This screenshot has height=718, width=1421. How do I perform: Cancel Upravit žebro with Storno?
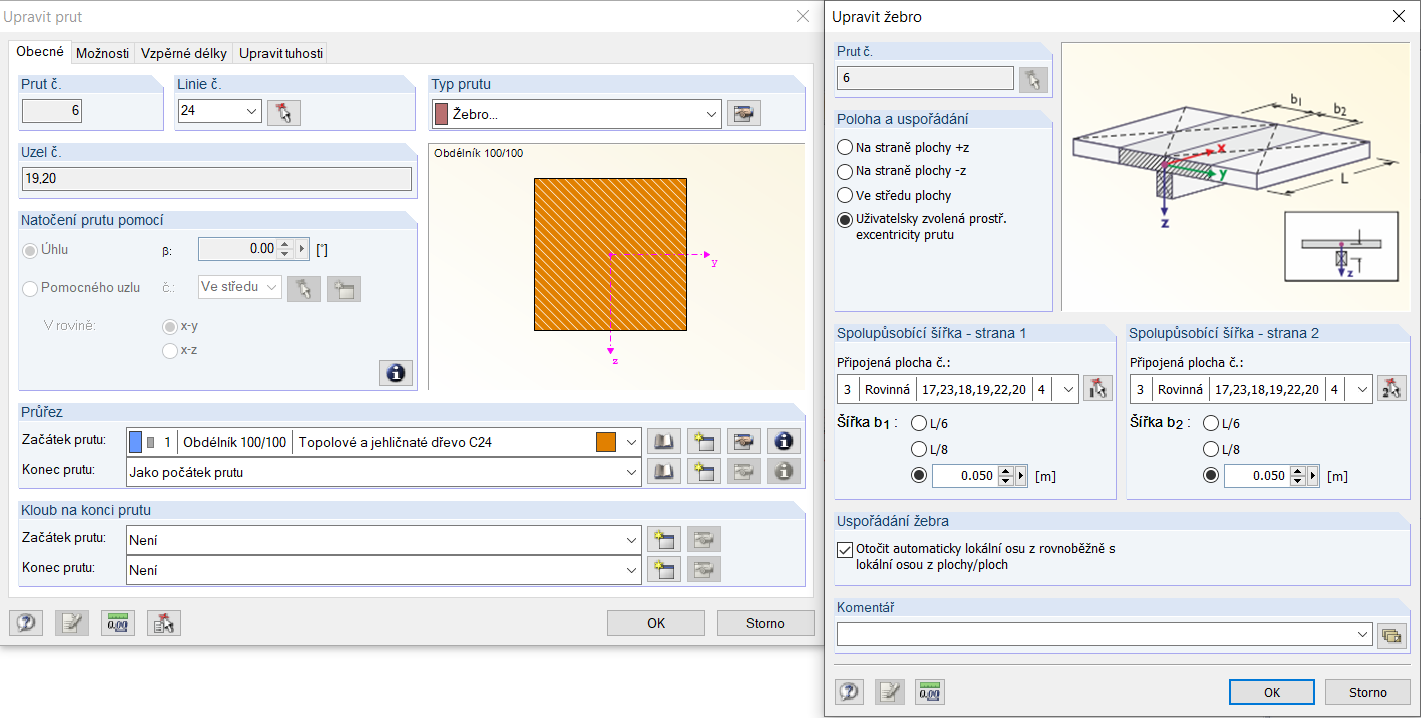(1368, 692)
